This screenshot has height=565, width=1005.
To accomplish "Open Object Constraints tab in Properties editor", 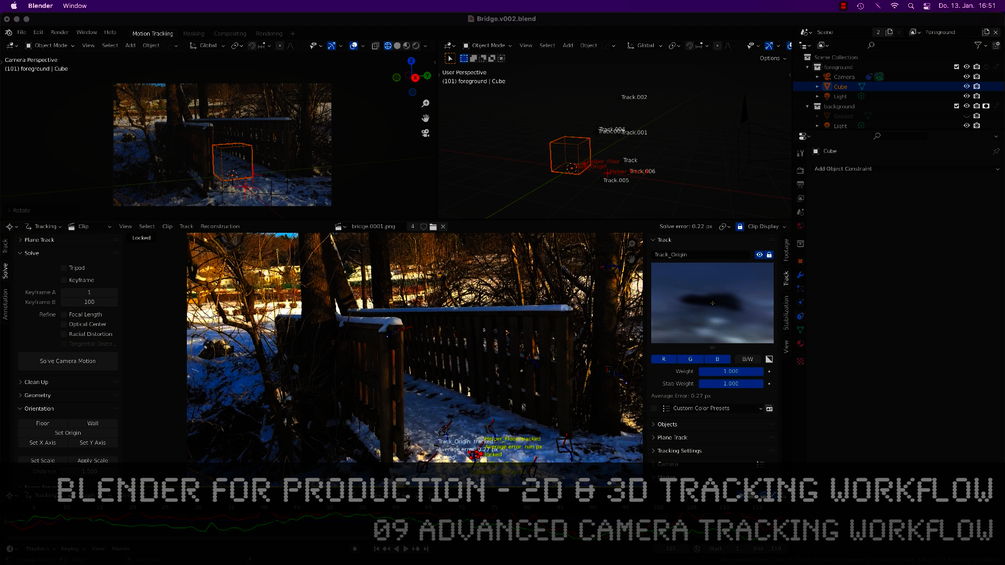I will [801, 316].
